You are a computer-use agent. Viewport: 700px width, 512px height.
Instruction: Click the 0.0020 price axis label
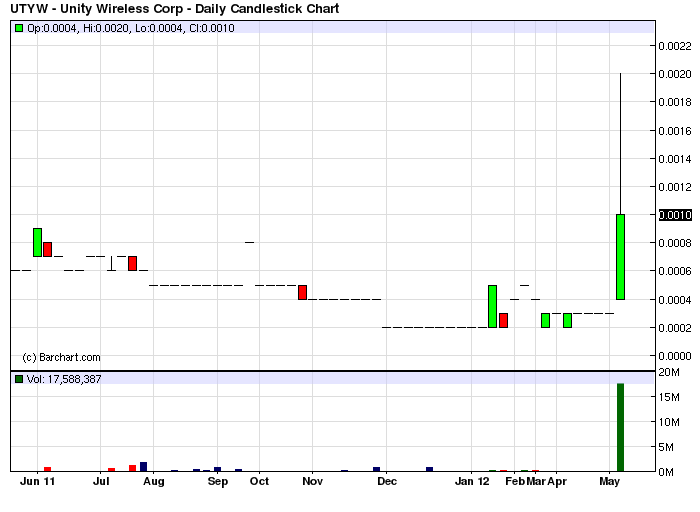675,74
